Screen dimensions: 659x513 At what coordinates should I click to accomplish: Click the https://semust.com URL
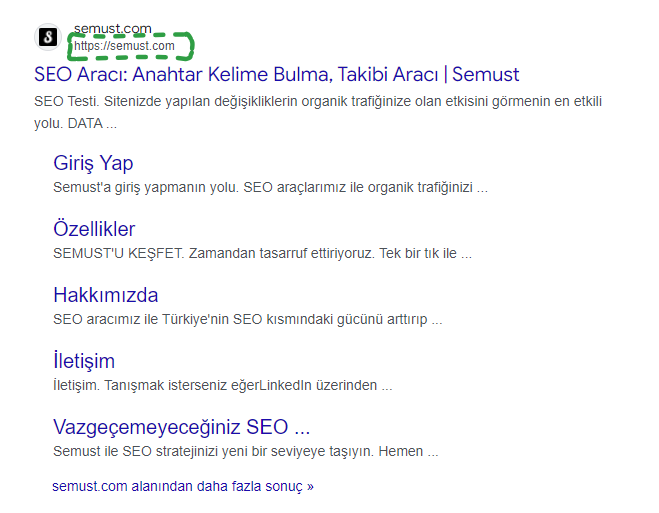(124, 46)
